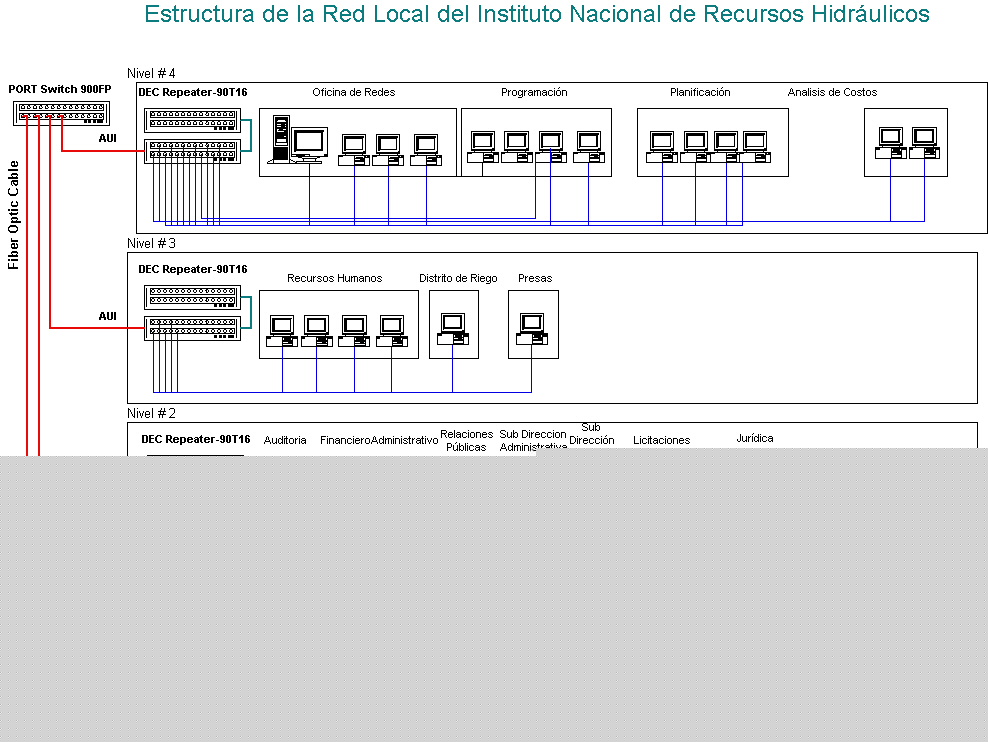988x742 pixels.
Task: Select the Presas computer icon
Action: tap(532, 329)
